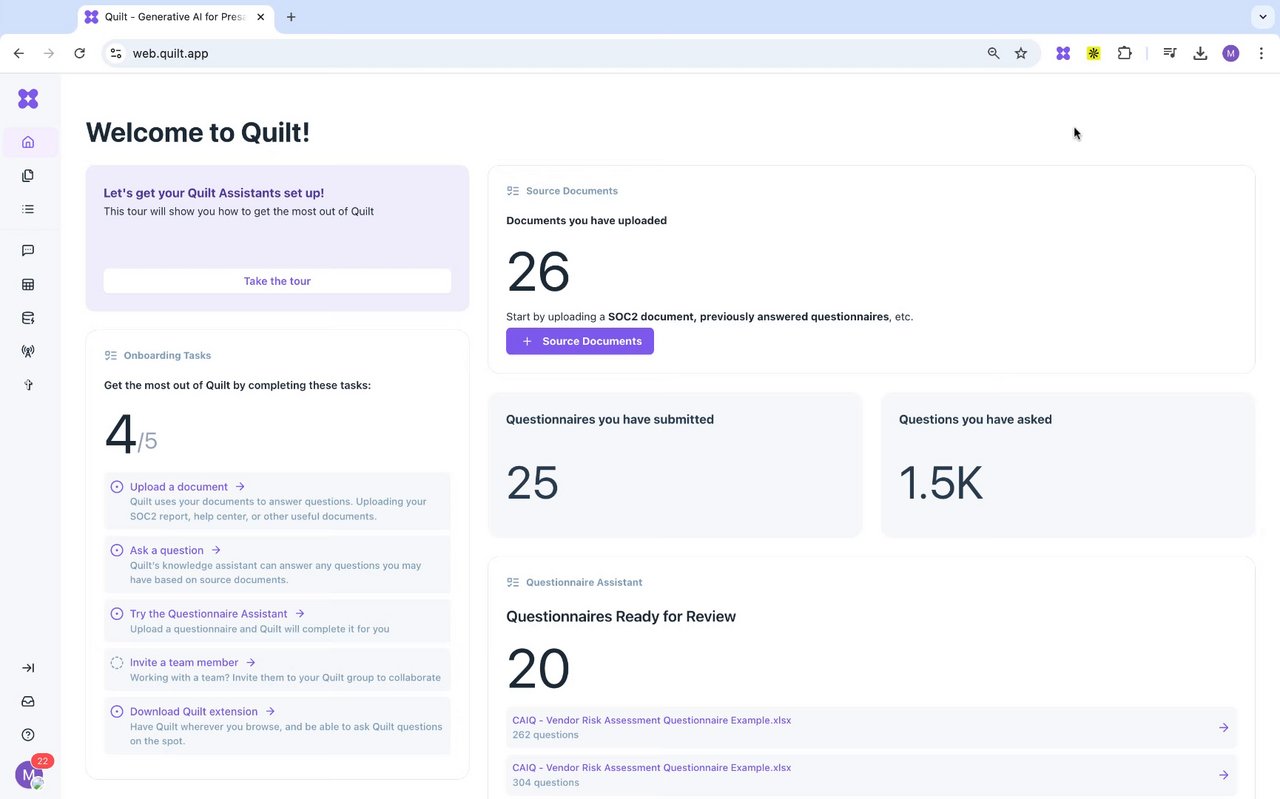Open the browser extensions puzzle icon
The image size is (1280, 799).
click(1125, 53)
